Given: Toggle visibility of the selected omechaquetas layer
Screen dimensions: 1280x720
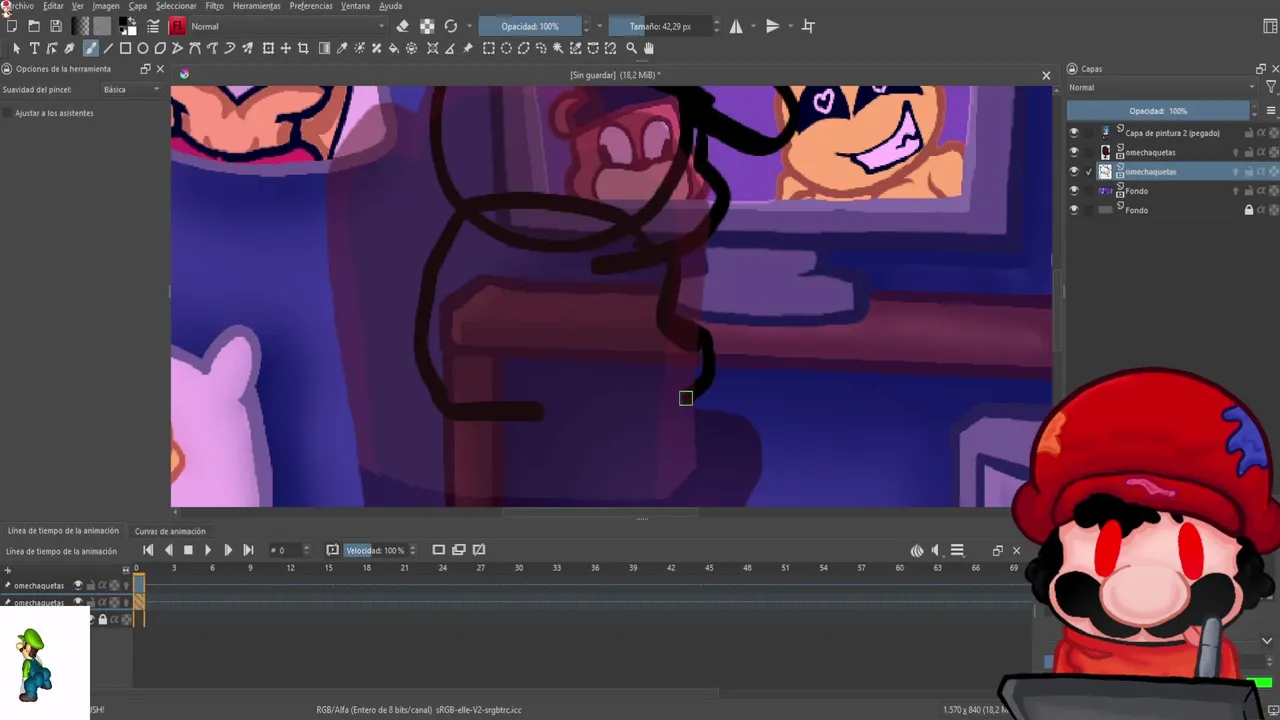Looking at the screenshot, I should point(1074,172).
